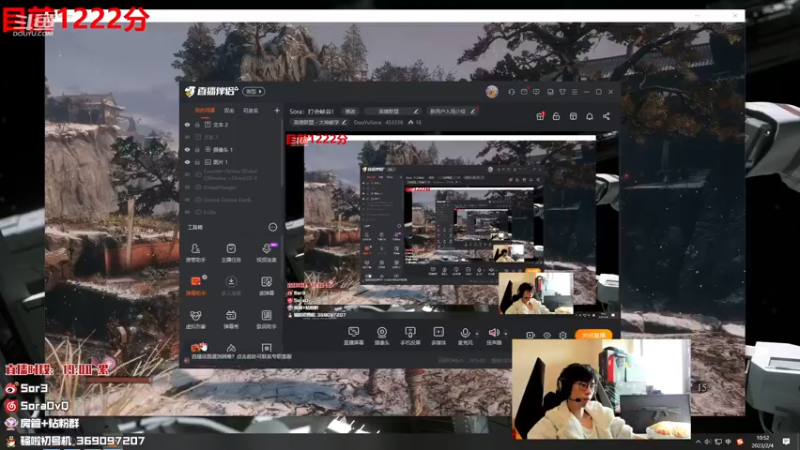Viewport: 800px width, 450px height.
Task: Expand speaker settings arrow
Action: point(506,334)
